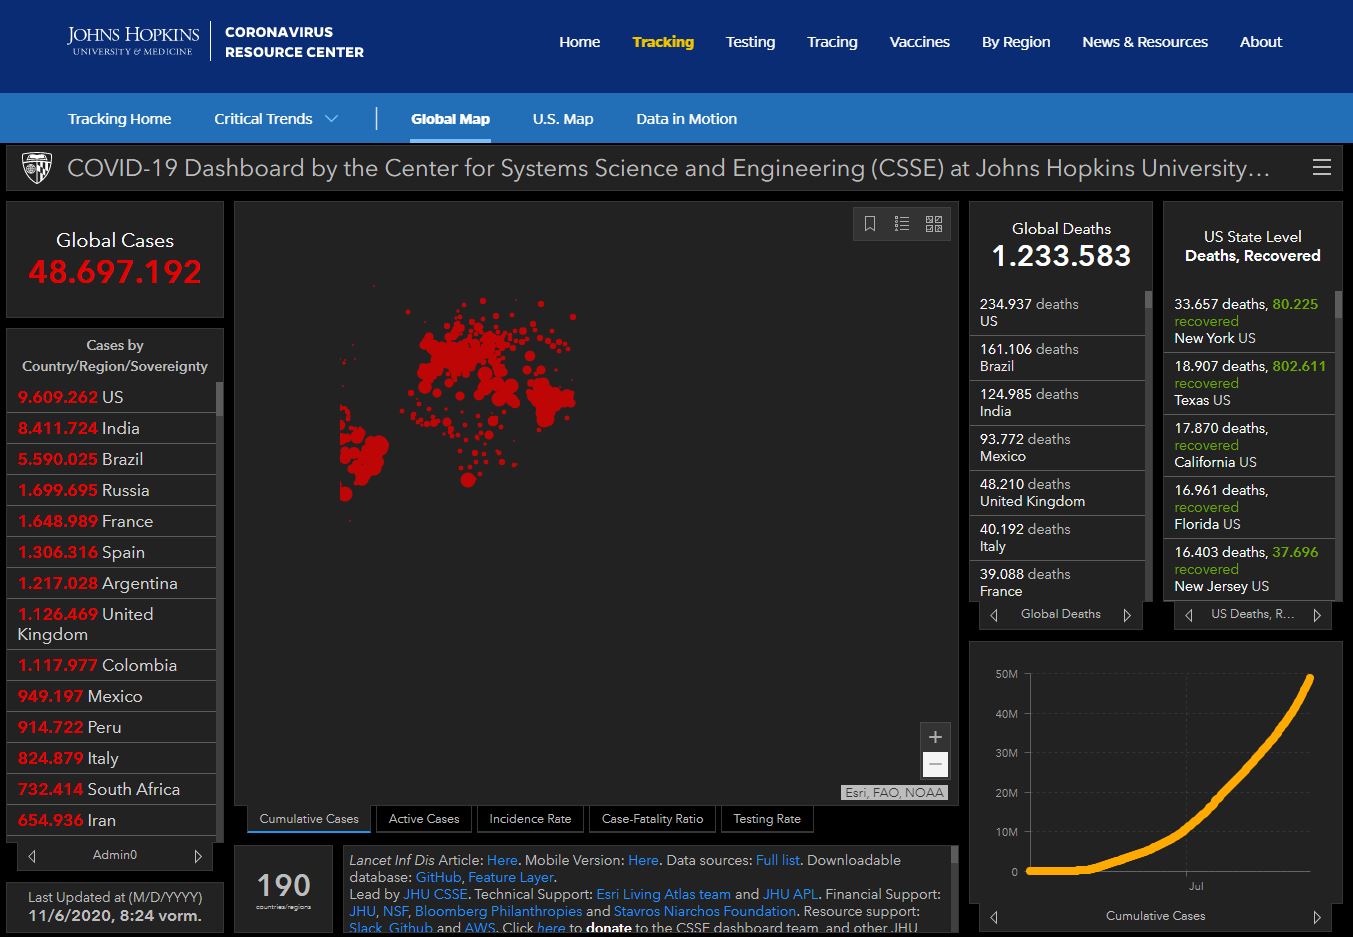
Task: Open the By Region navigation item
Action: click(1016, 42)
